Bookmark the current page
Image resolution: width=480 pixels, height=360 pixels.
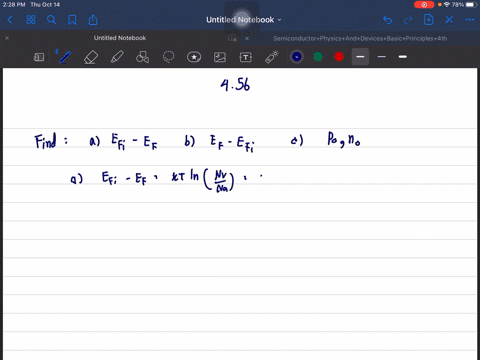click(72, 20)
